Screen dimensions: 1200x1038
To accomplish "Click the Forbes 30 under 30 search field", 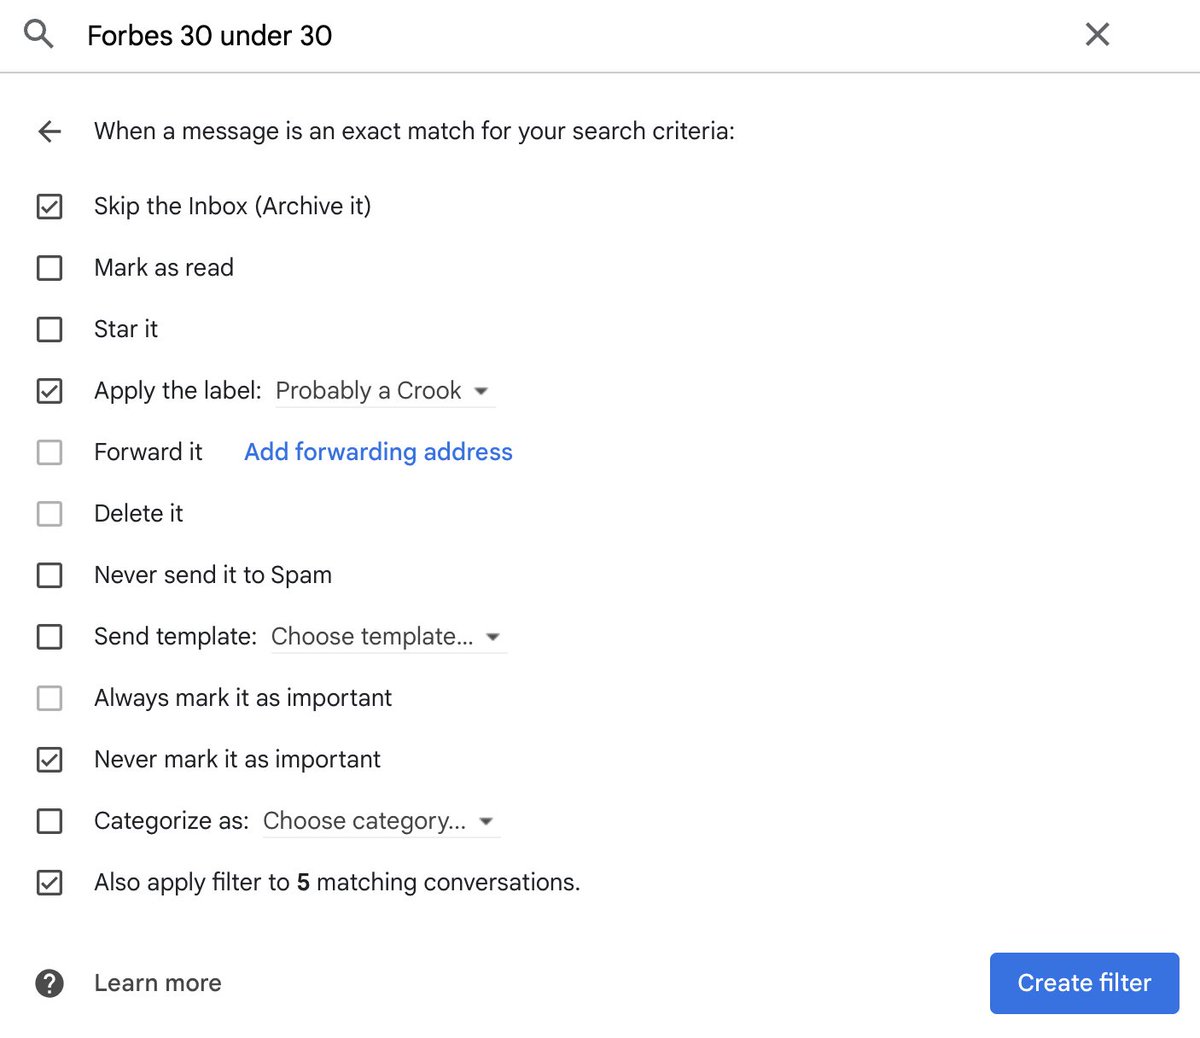I will coord(570,35).
